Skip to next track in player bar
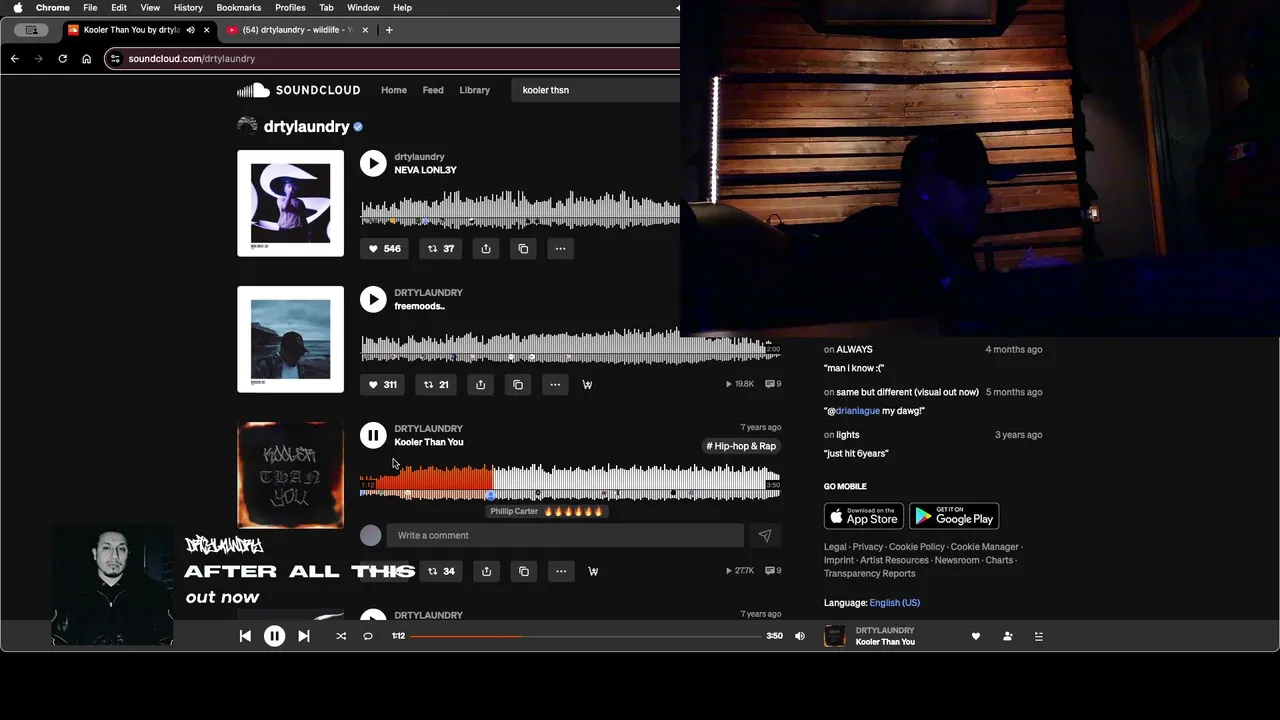The height and width of the screenshot is (720, 1280). [304, 636]
